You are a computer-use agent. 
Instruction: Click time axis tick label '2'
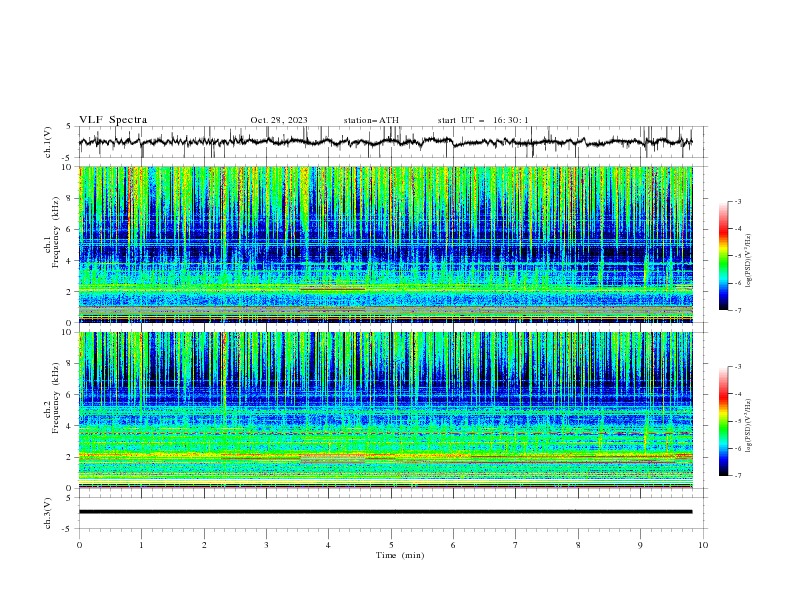click(x=204, y=545)
